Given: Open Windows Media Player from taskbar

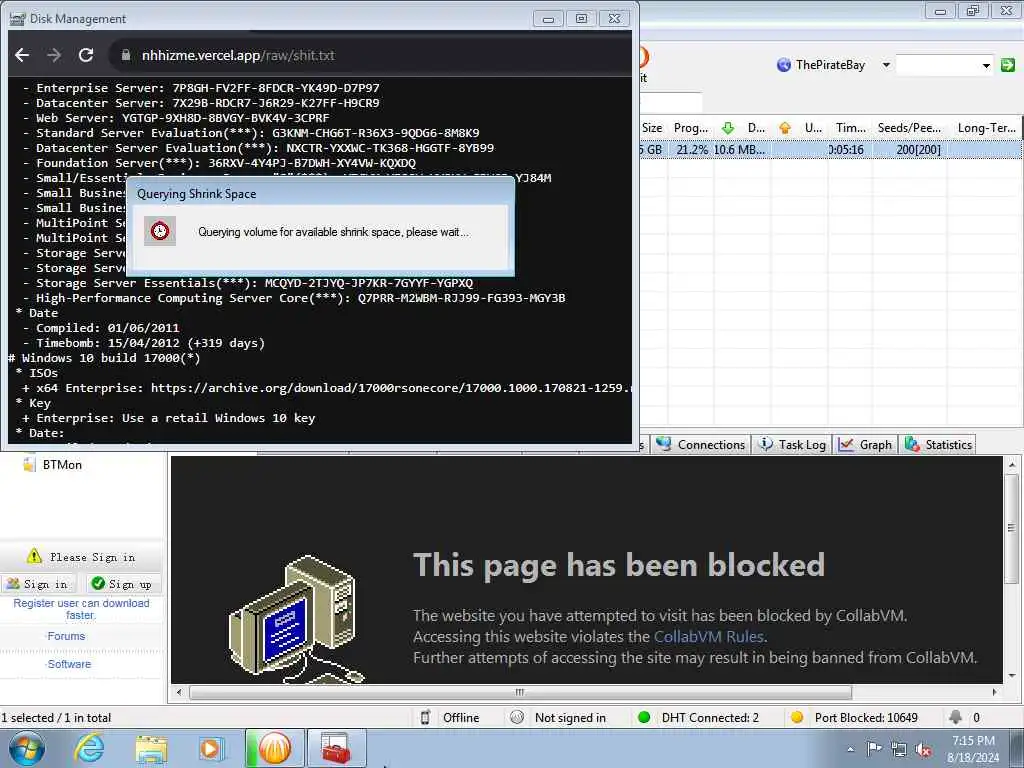Looking at the screenshot, I should point(210,748).
